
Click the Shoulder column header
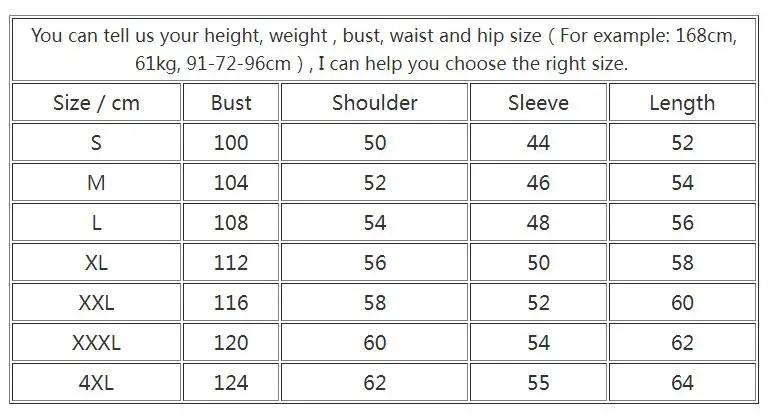[x=374, y=102]
